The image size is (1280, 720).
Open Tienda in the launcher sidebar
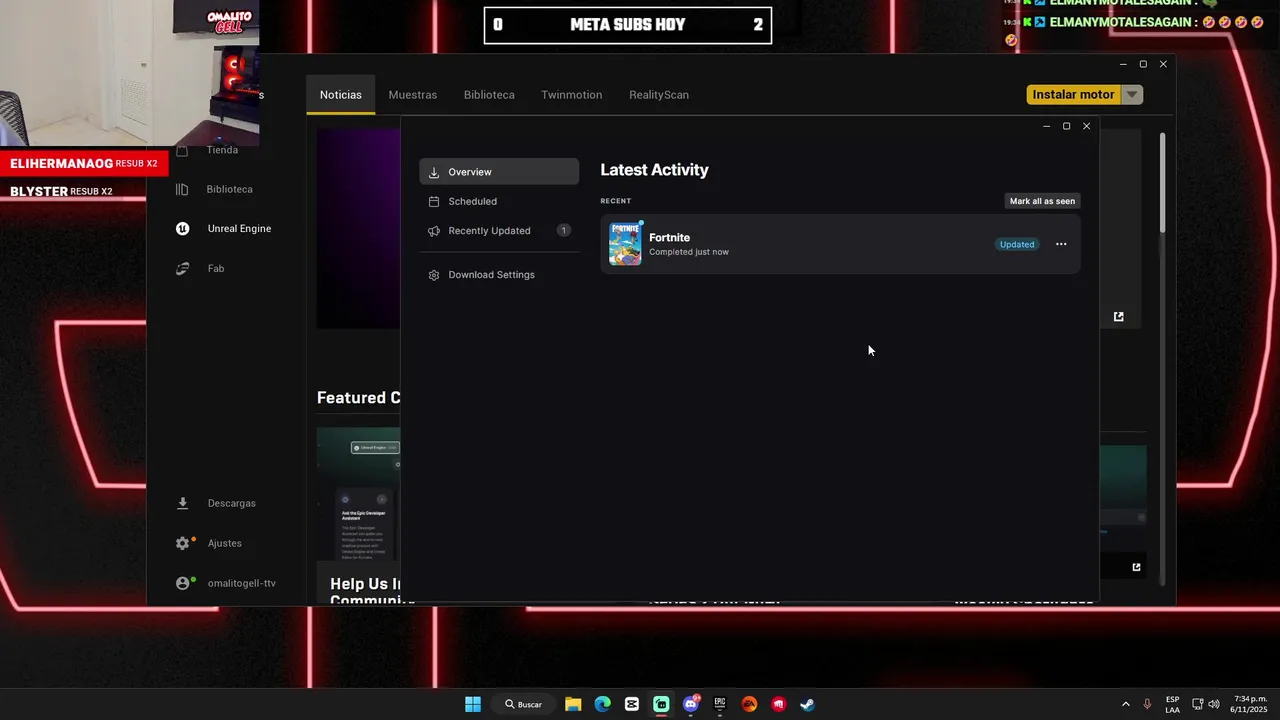click(x=222, y=150)
